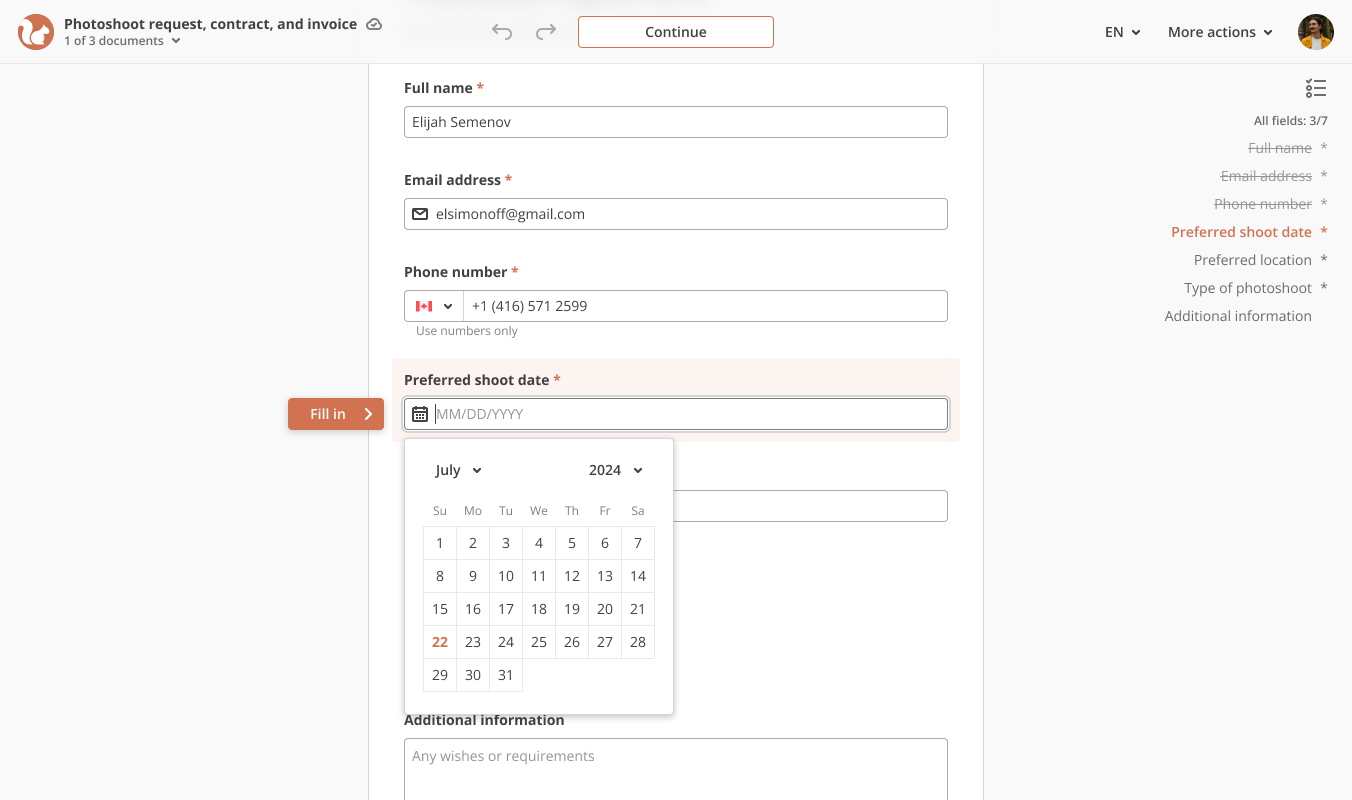Screen dimensions: 1352x800
Task: Click the Email address input field
Action: [x=676, y=214]
